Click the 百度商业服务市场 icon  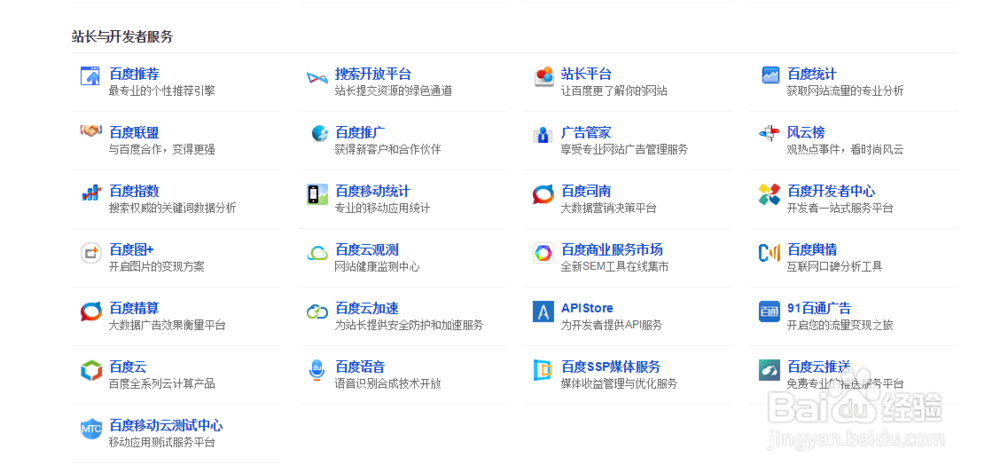pos(543,253)
